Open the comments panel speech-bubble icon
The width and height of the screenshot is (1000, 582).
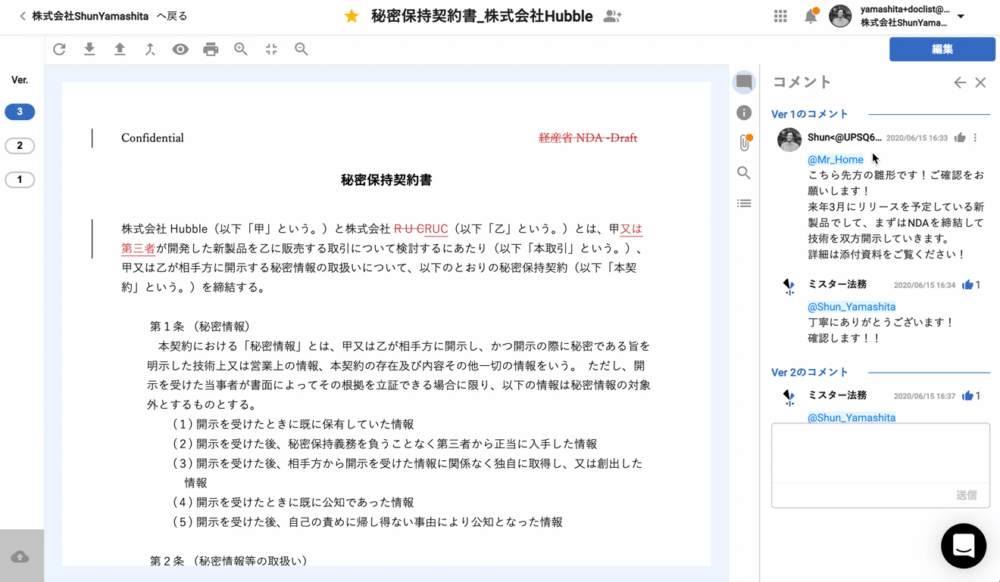(x=744, y=82)
